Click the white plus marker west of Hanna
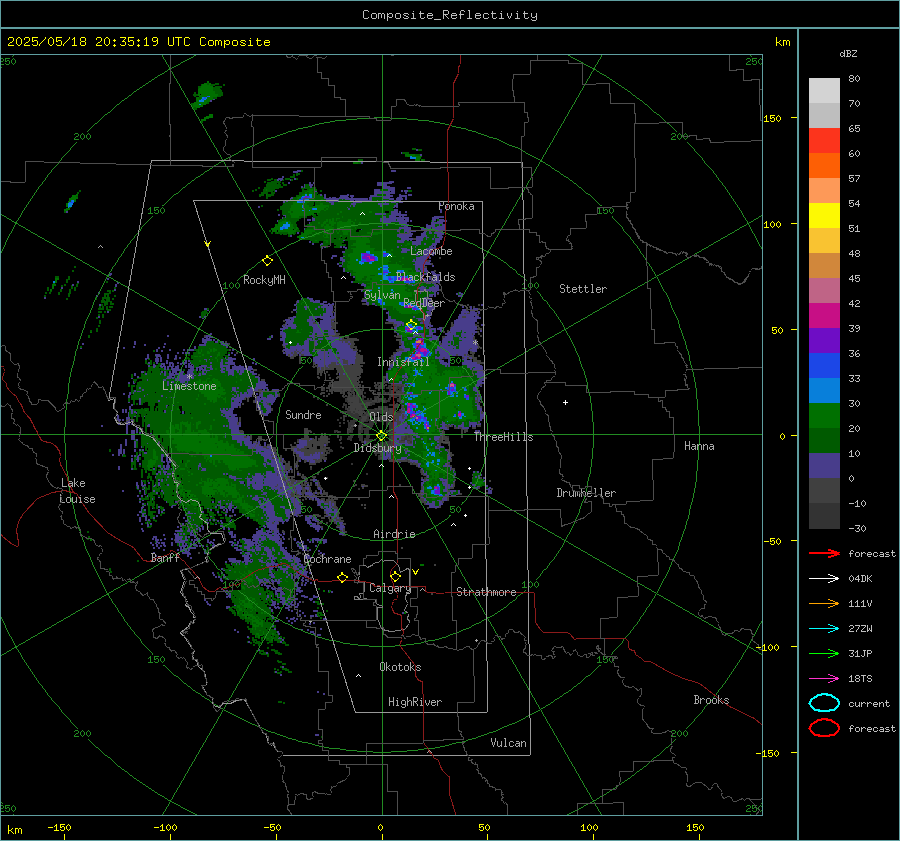The image size is (900, 841). pyautogui.click(x=565, y=402)
